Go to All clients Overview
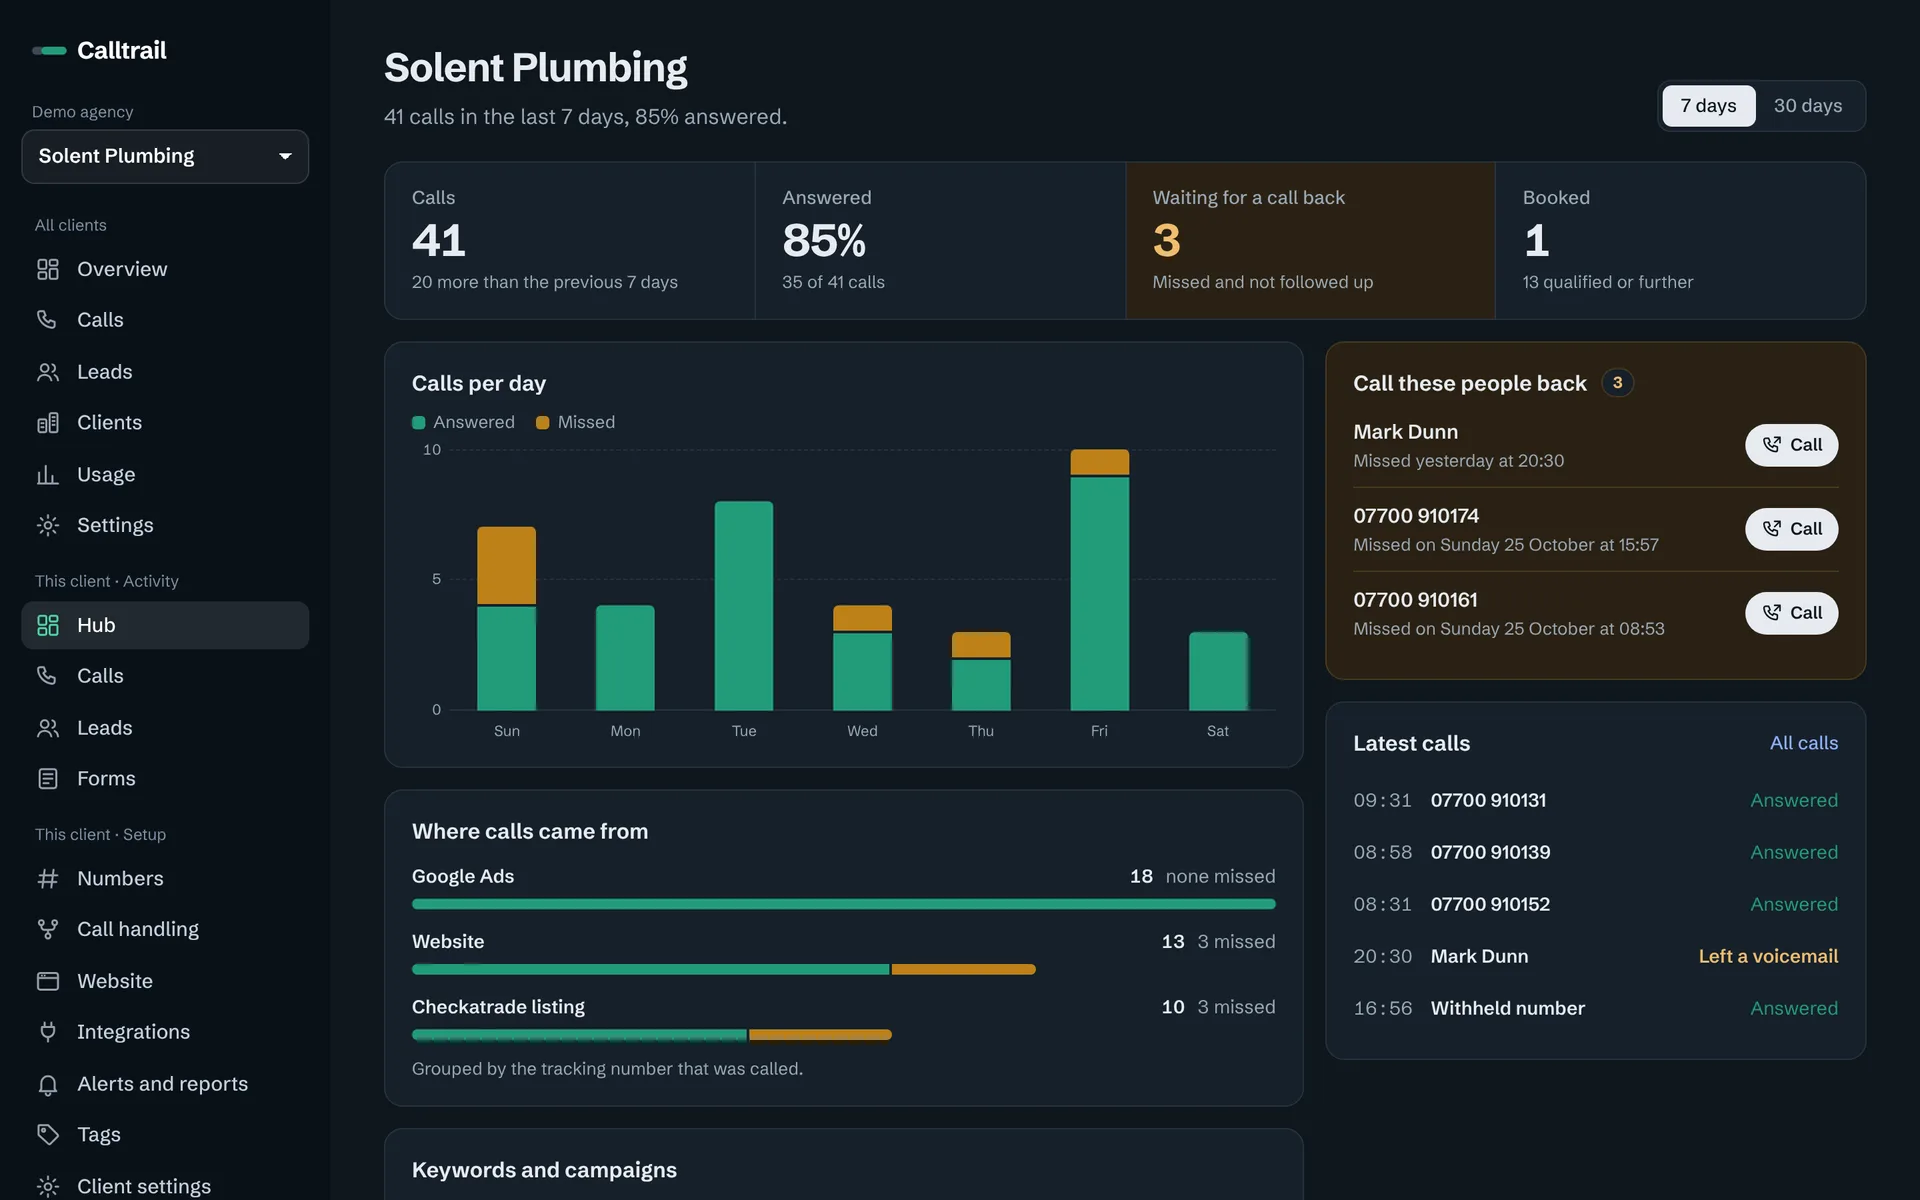The height and width of the screenshot is (1200, 1920). point(165,269)
